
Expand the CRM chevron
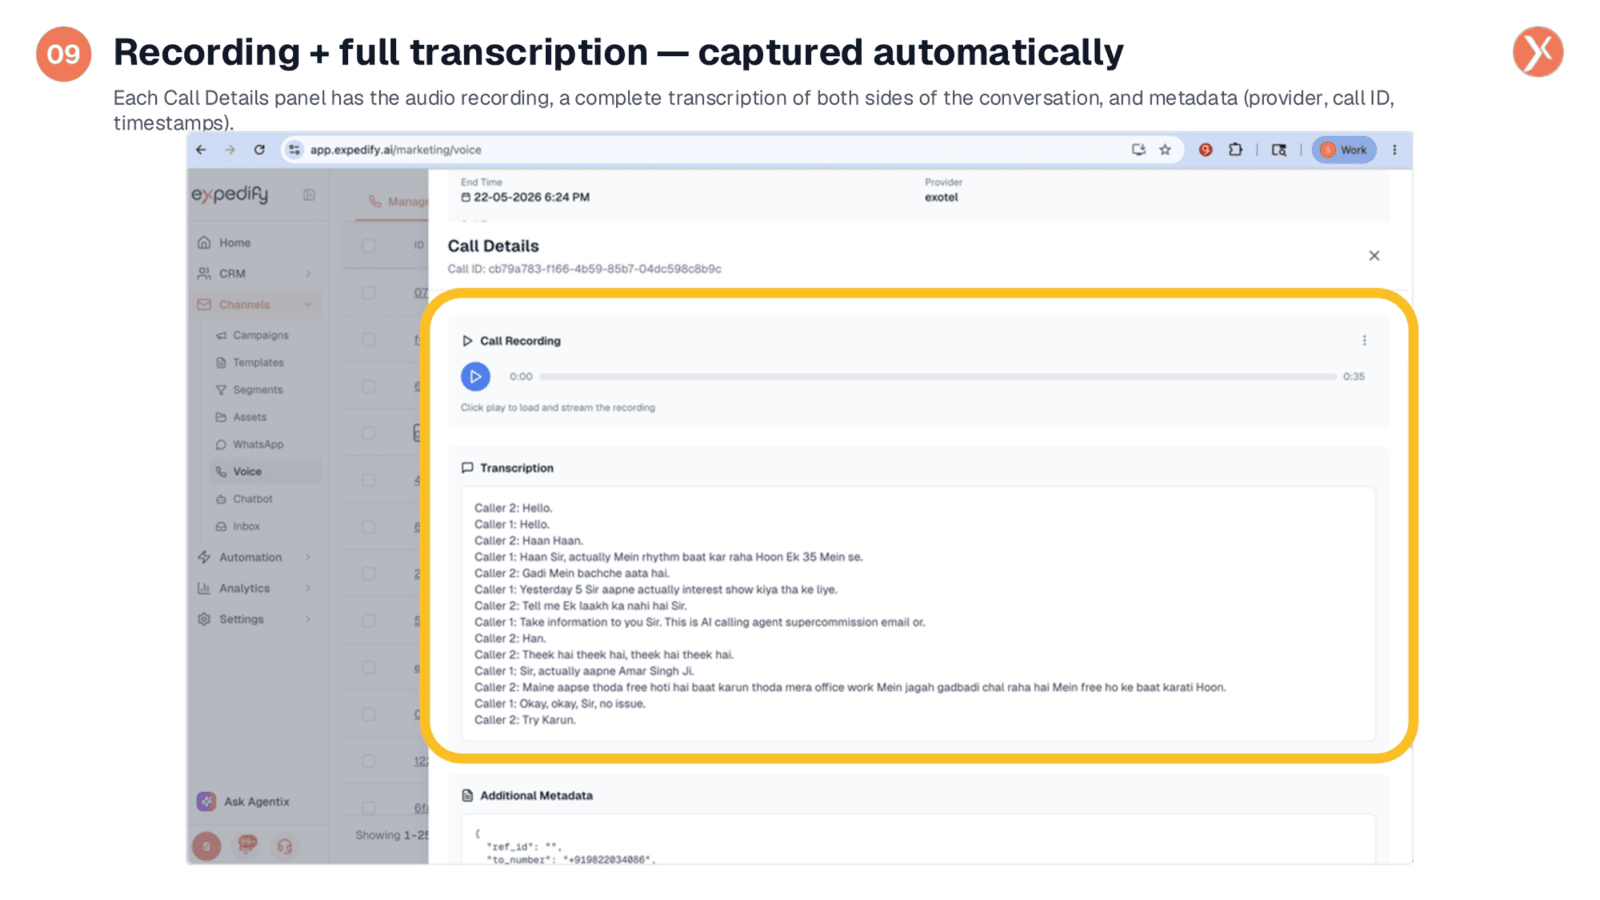[x=308, y=274]
